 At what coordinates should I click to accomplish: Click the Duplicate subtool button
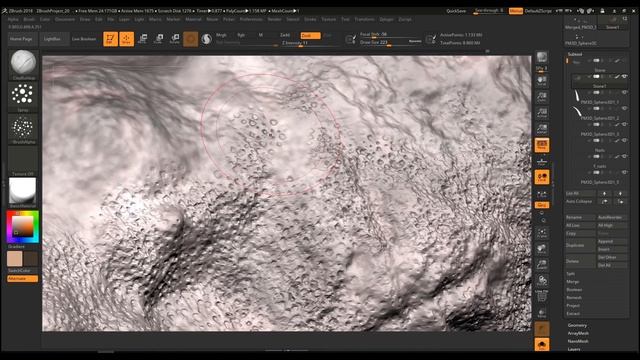coord(580,245)
